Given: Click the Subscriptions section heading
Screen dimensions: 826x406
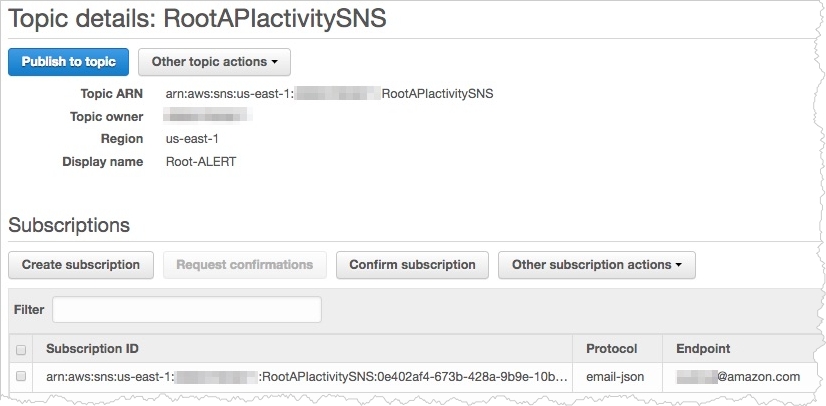Looking at the screenshot, I should click(69, 225).
